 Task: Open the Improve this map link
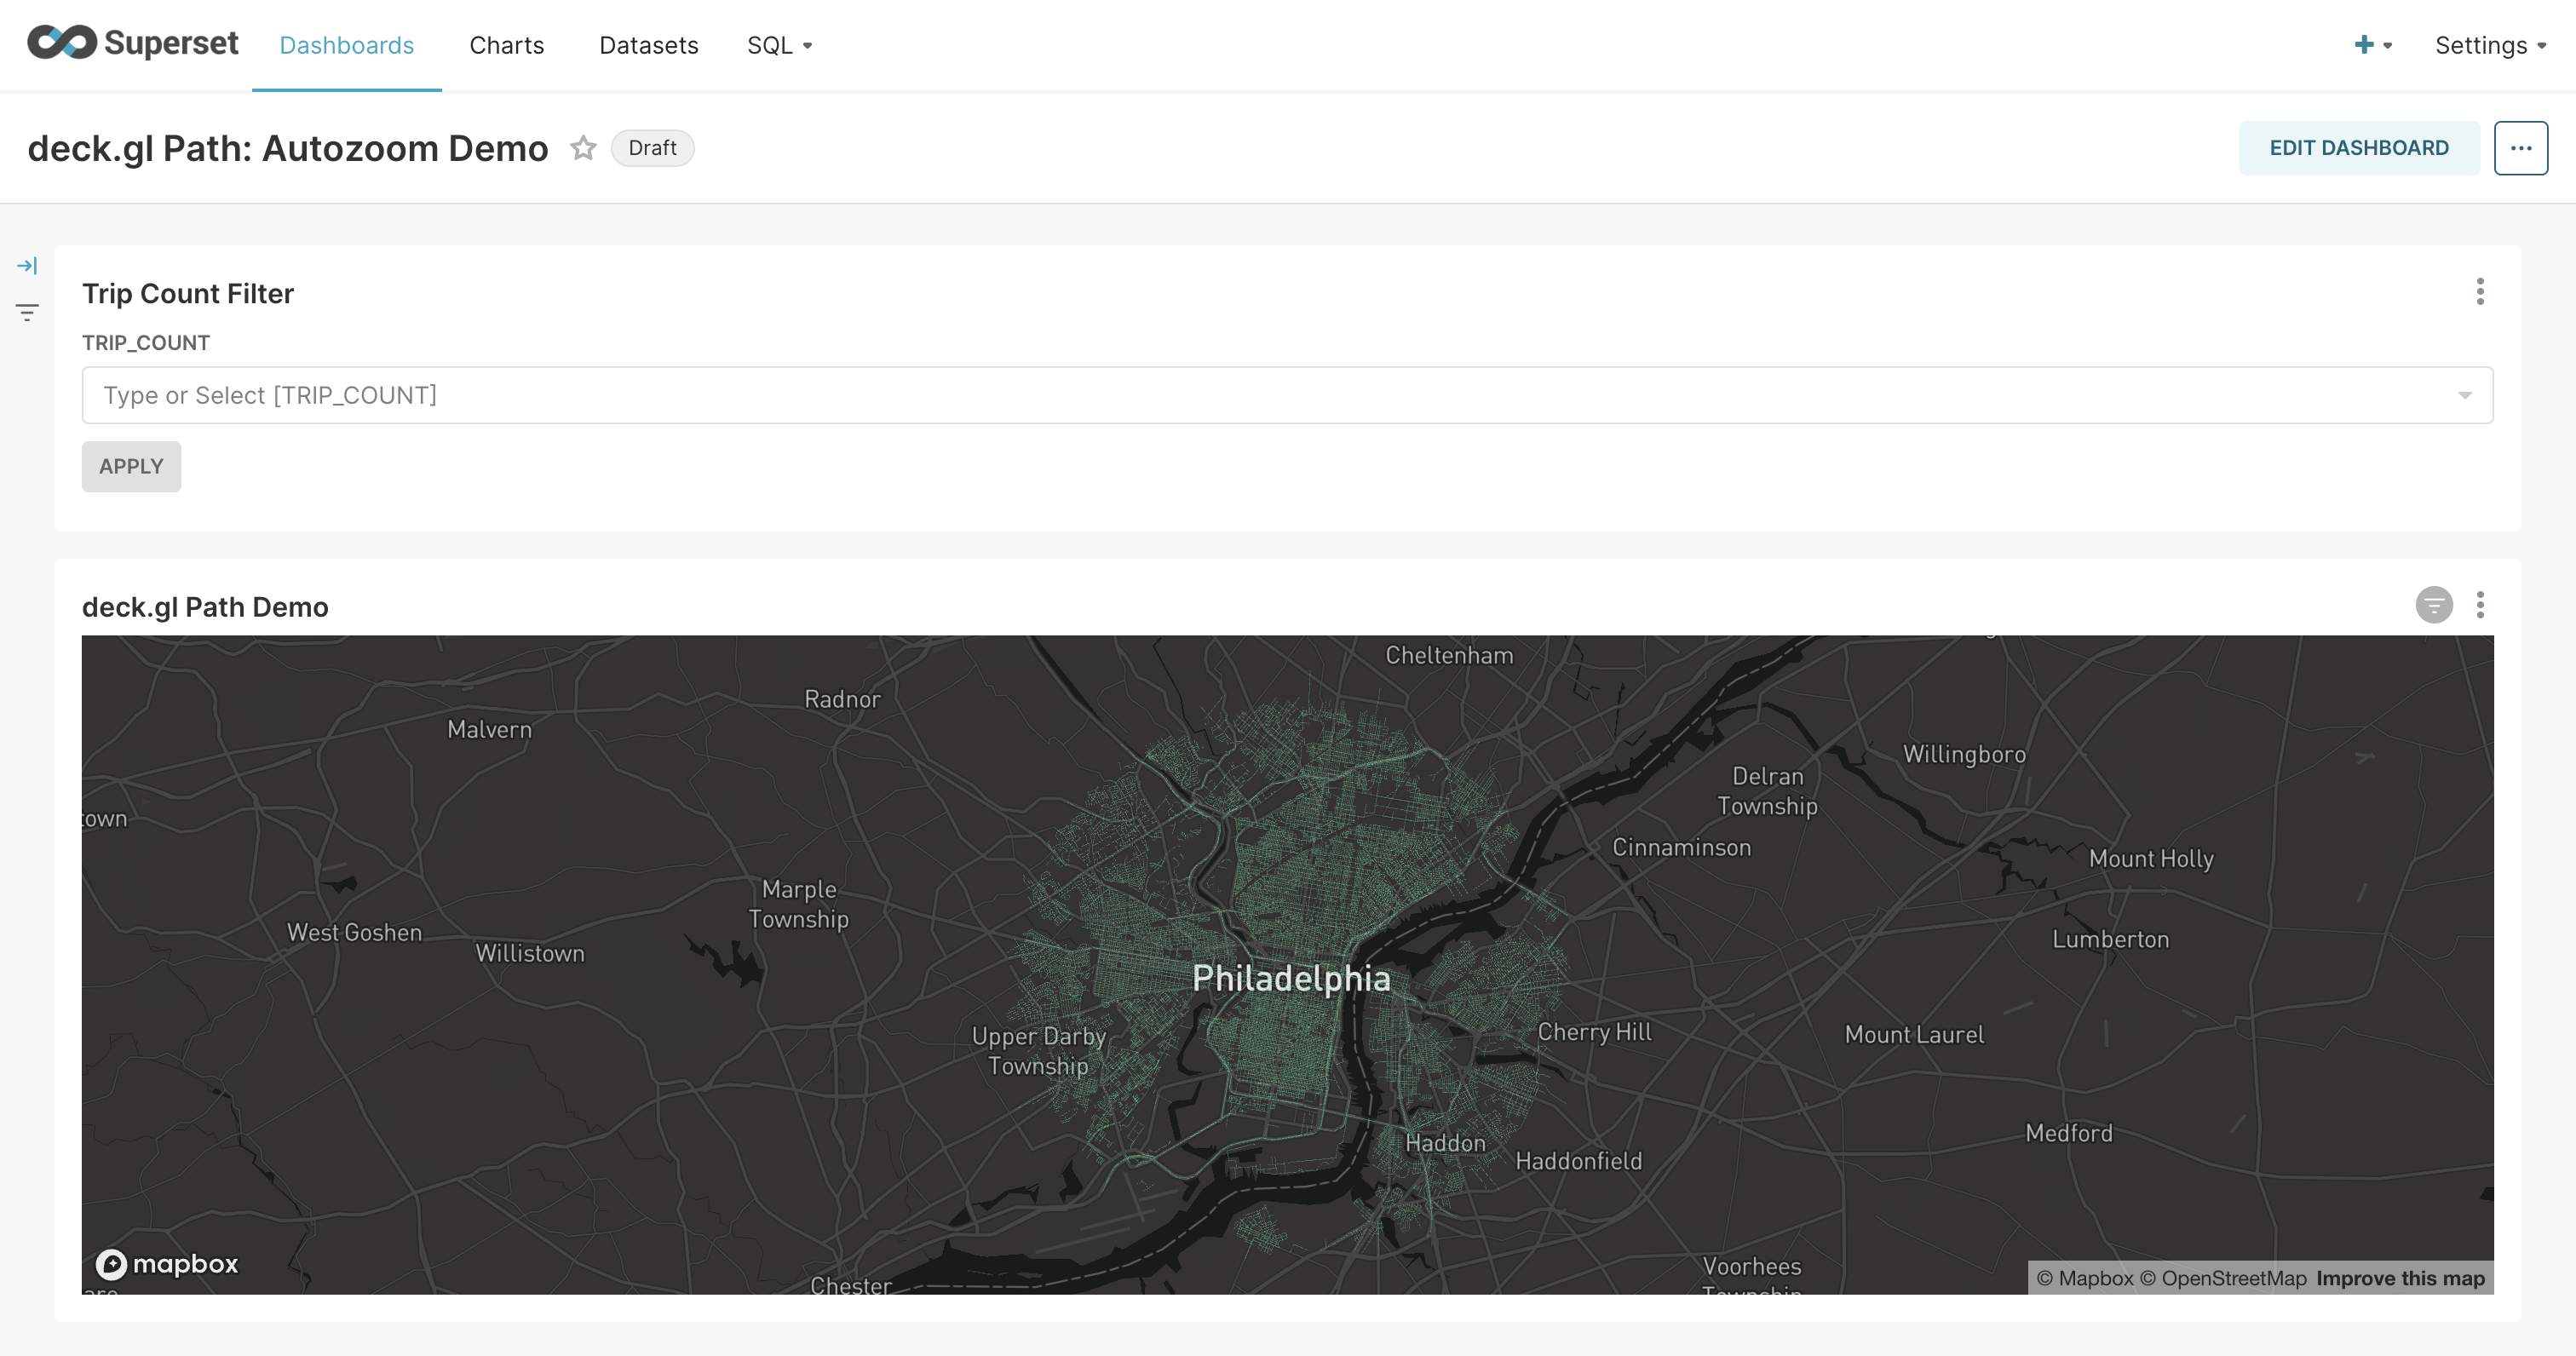tap(2400, 1278)
